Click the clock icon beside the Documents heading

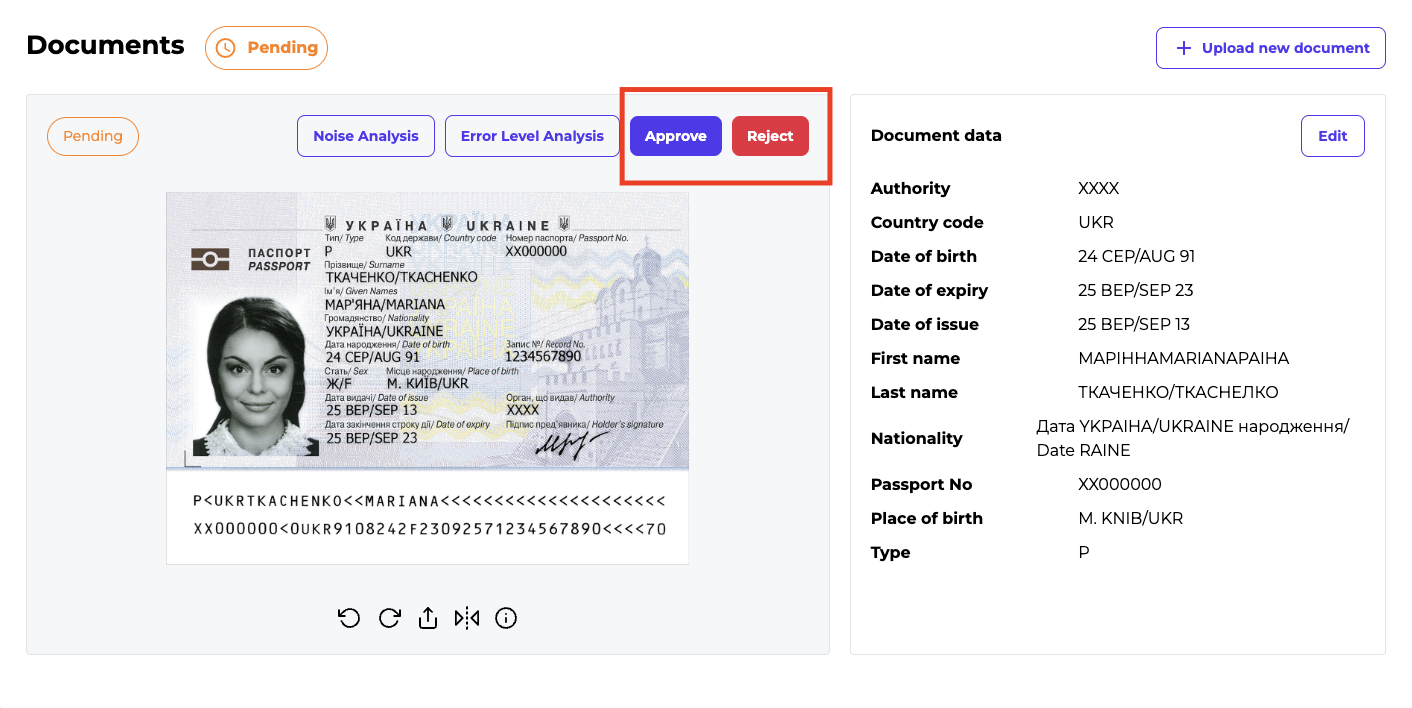226,48
